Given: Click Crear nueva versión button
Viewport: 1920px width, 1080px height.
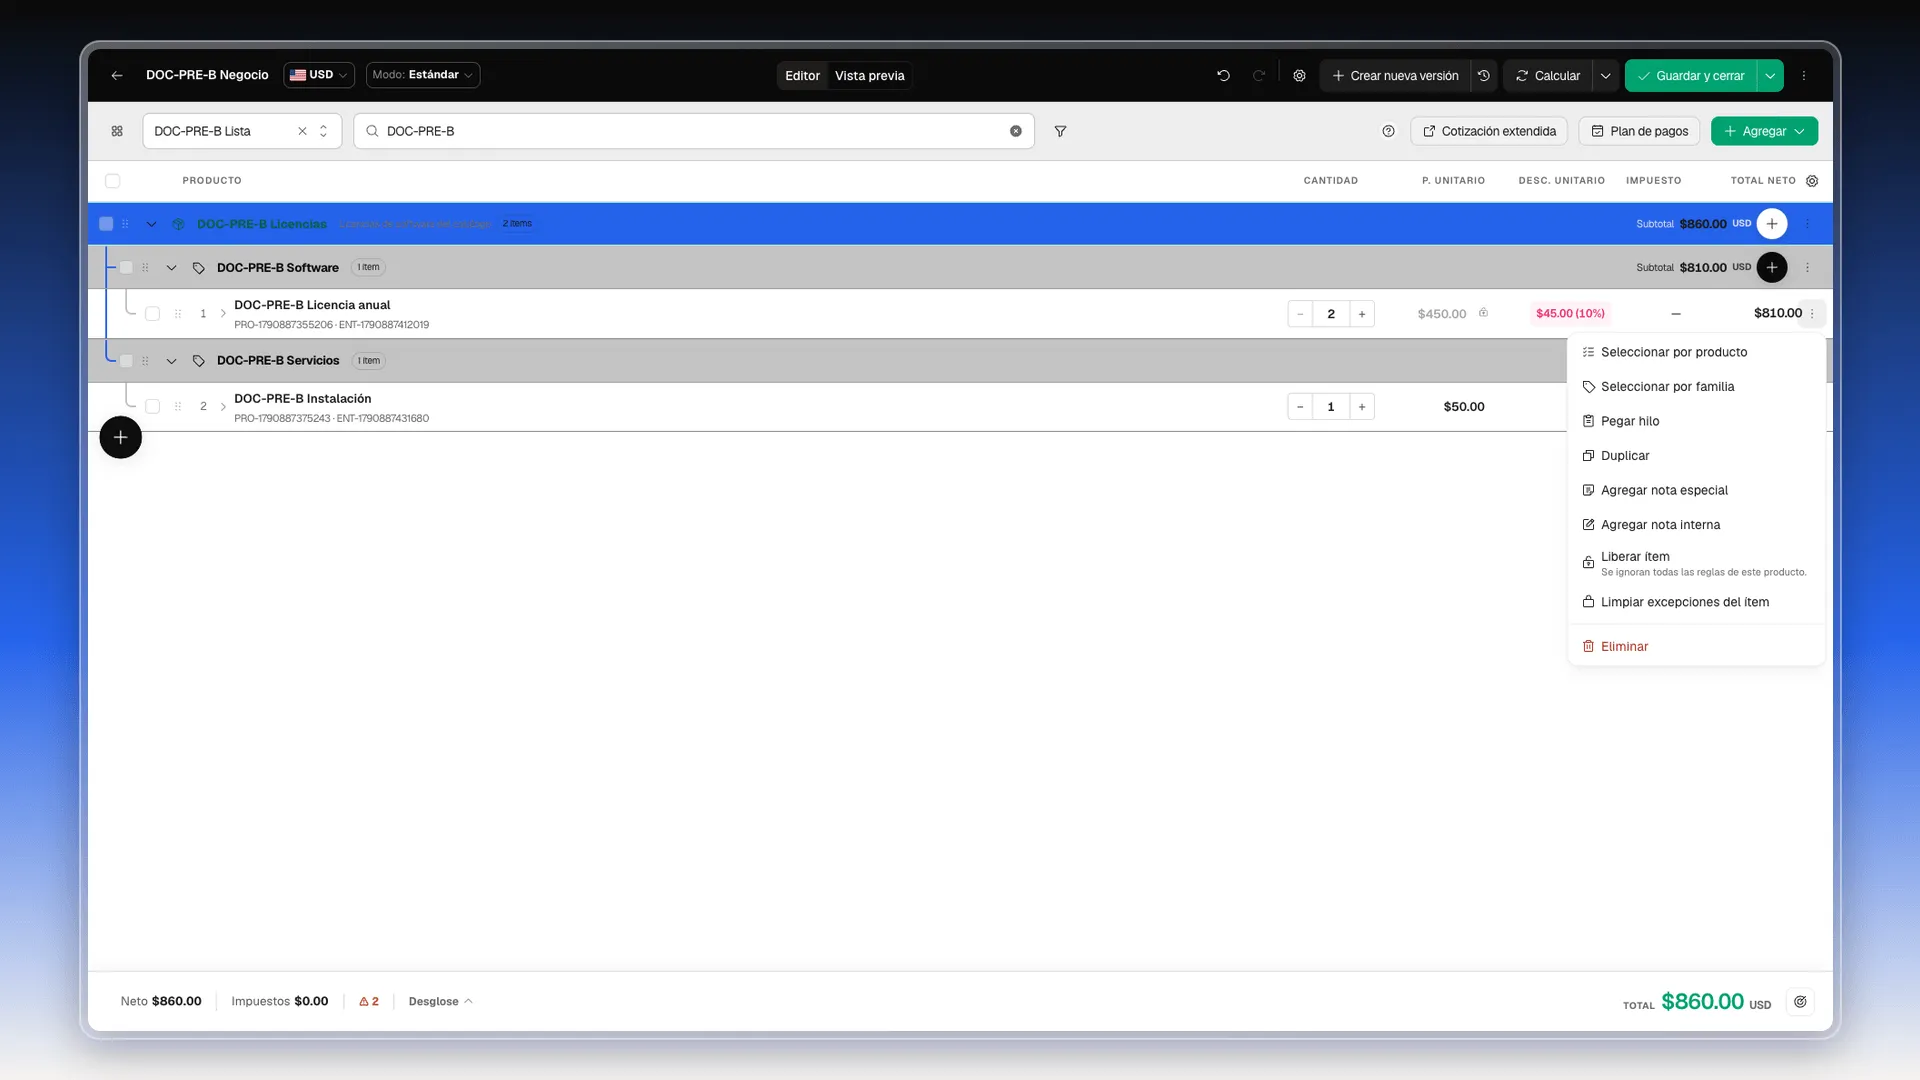Looking at the screenshot, I should pos(1395,75).
